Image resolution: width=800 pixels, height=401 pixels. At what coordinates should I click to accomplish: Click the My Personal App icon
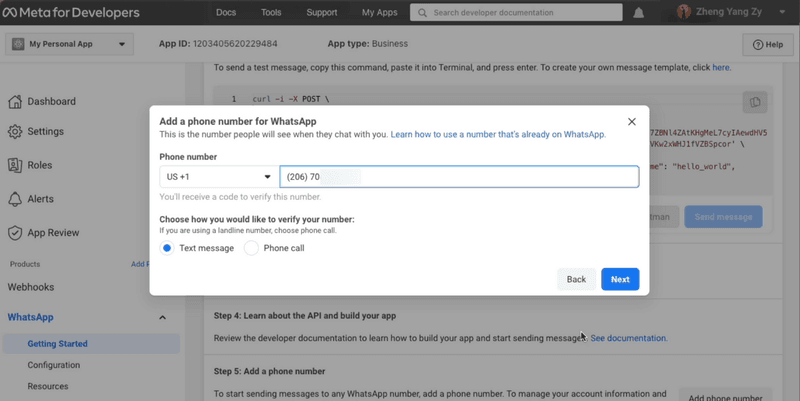(18, 44)
